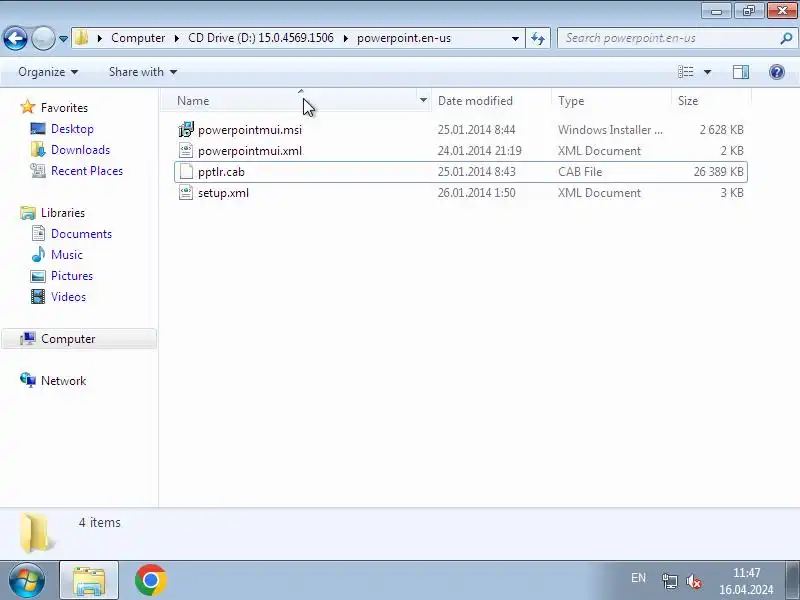Expand the arrow after Computer breadcrumb

pos(177,38)
